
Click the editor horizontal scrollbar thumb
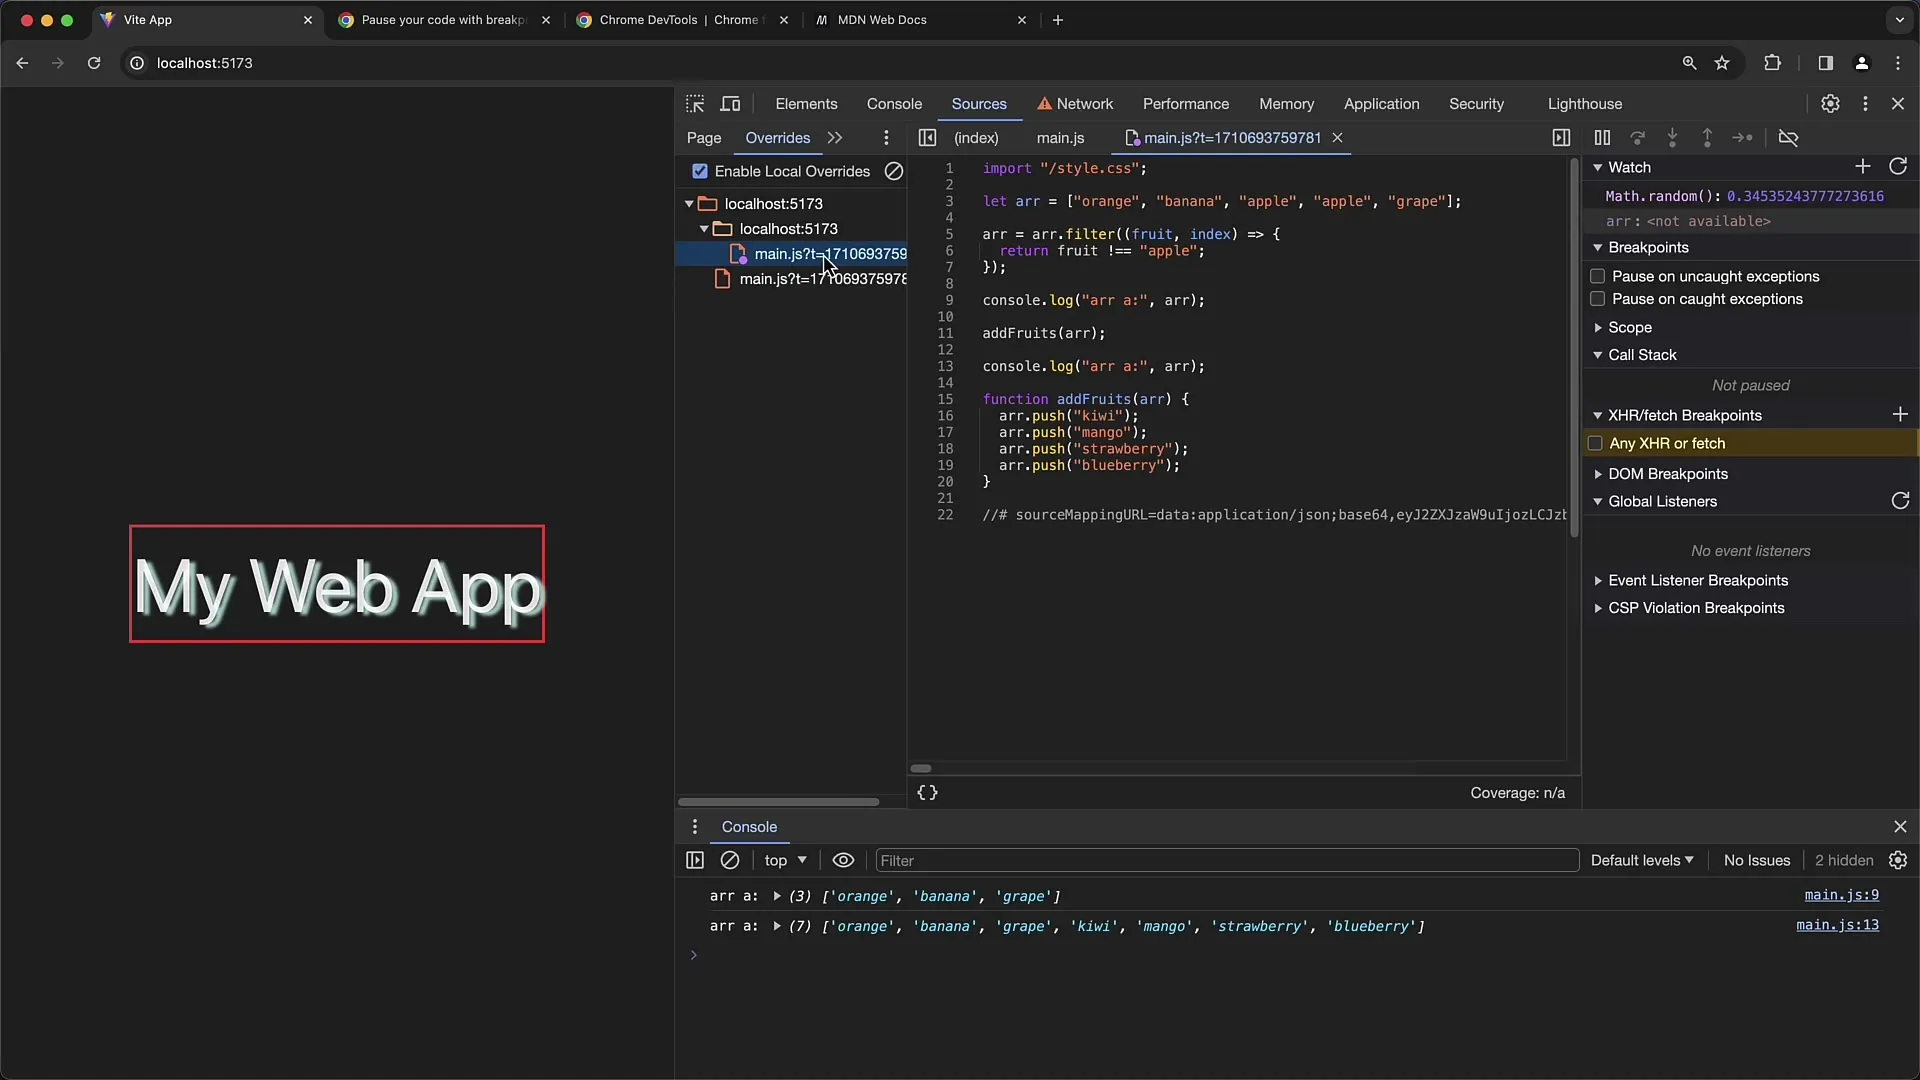(921, 768)
